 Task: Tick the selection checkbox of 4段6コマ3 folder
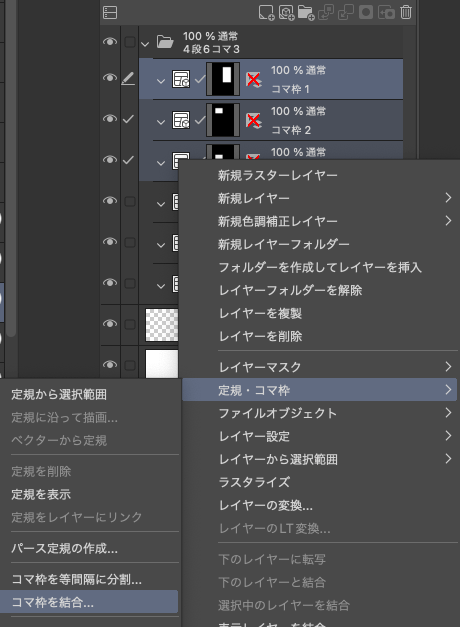coord(130,42)
